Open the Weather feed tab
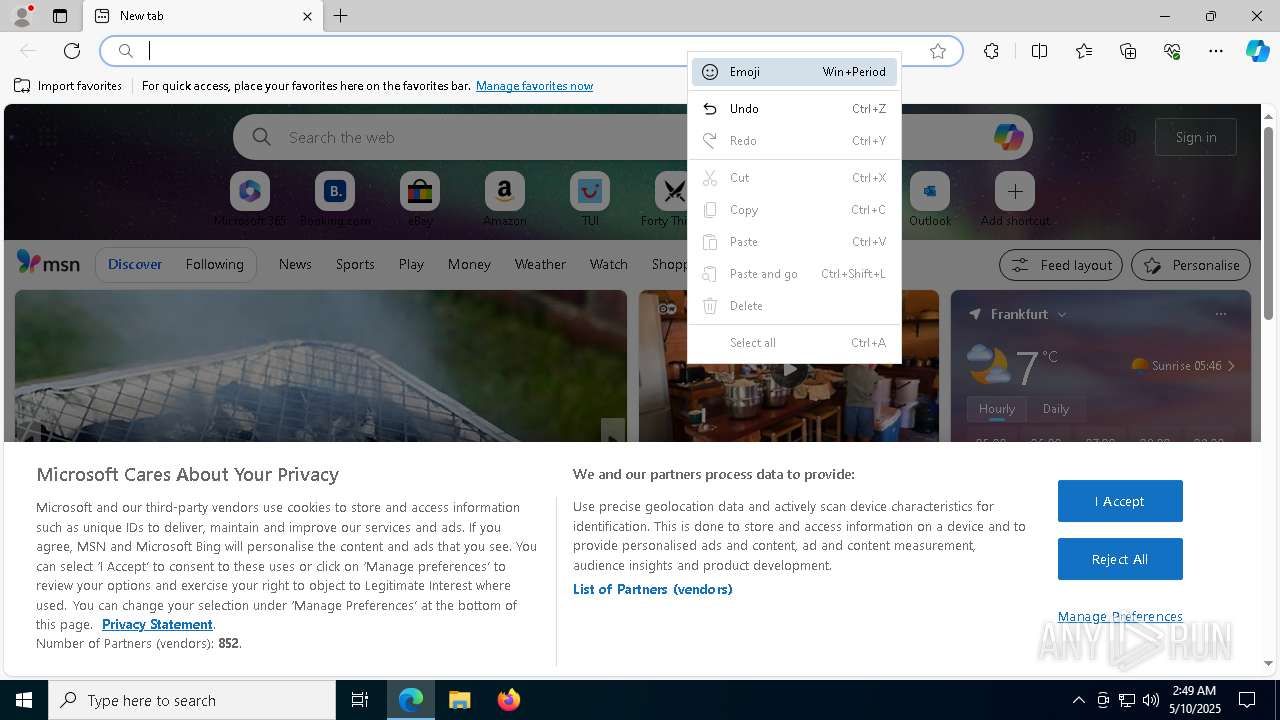Screen dimensions: 1280x720 click(540, 264)
